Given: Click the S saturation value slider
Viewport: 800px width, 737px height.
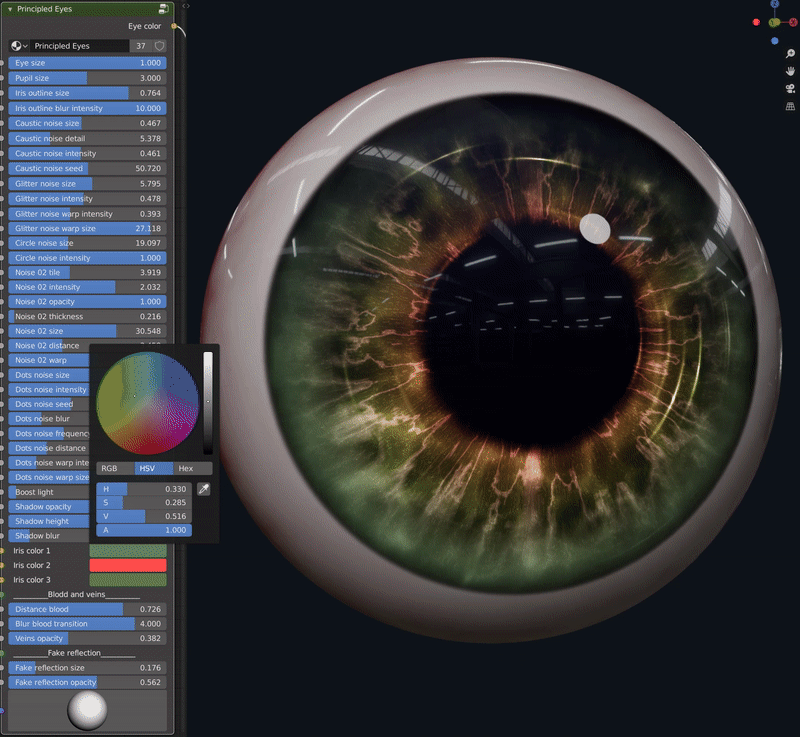Looking at the screenshot, I should click(x=144, y=502).
